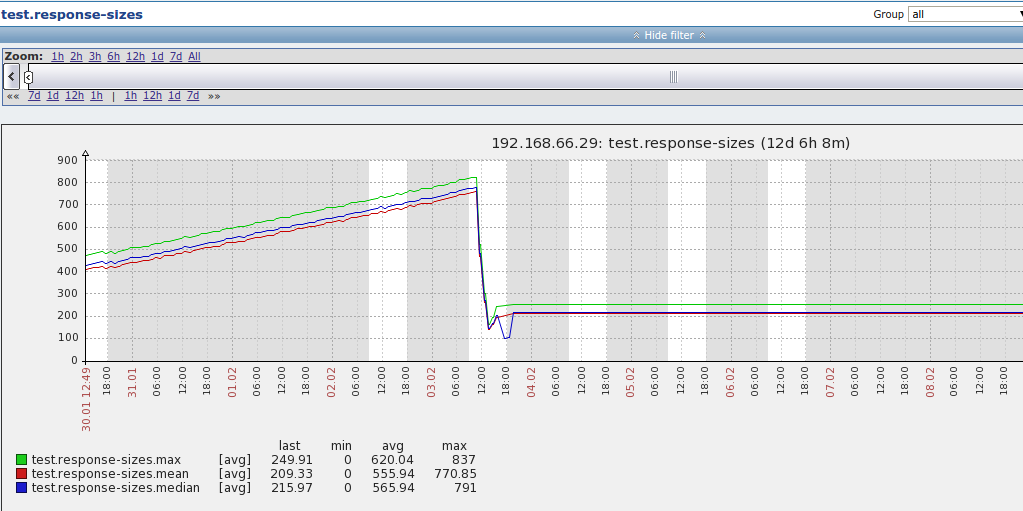Shift forward 1h using link just after '|'
This screenshot has height=511, width=1023.
click(x=130, y=95)
